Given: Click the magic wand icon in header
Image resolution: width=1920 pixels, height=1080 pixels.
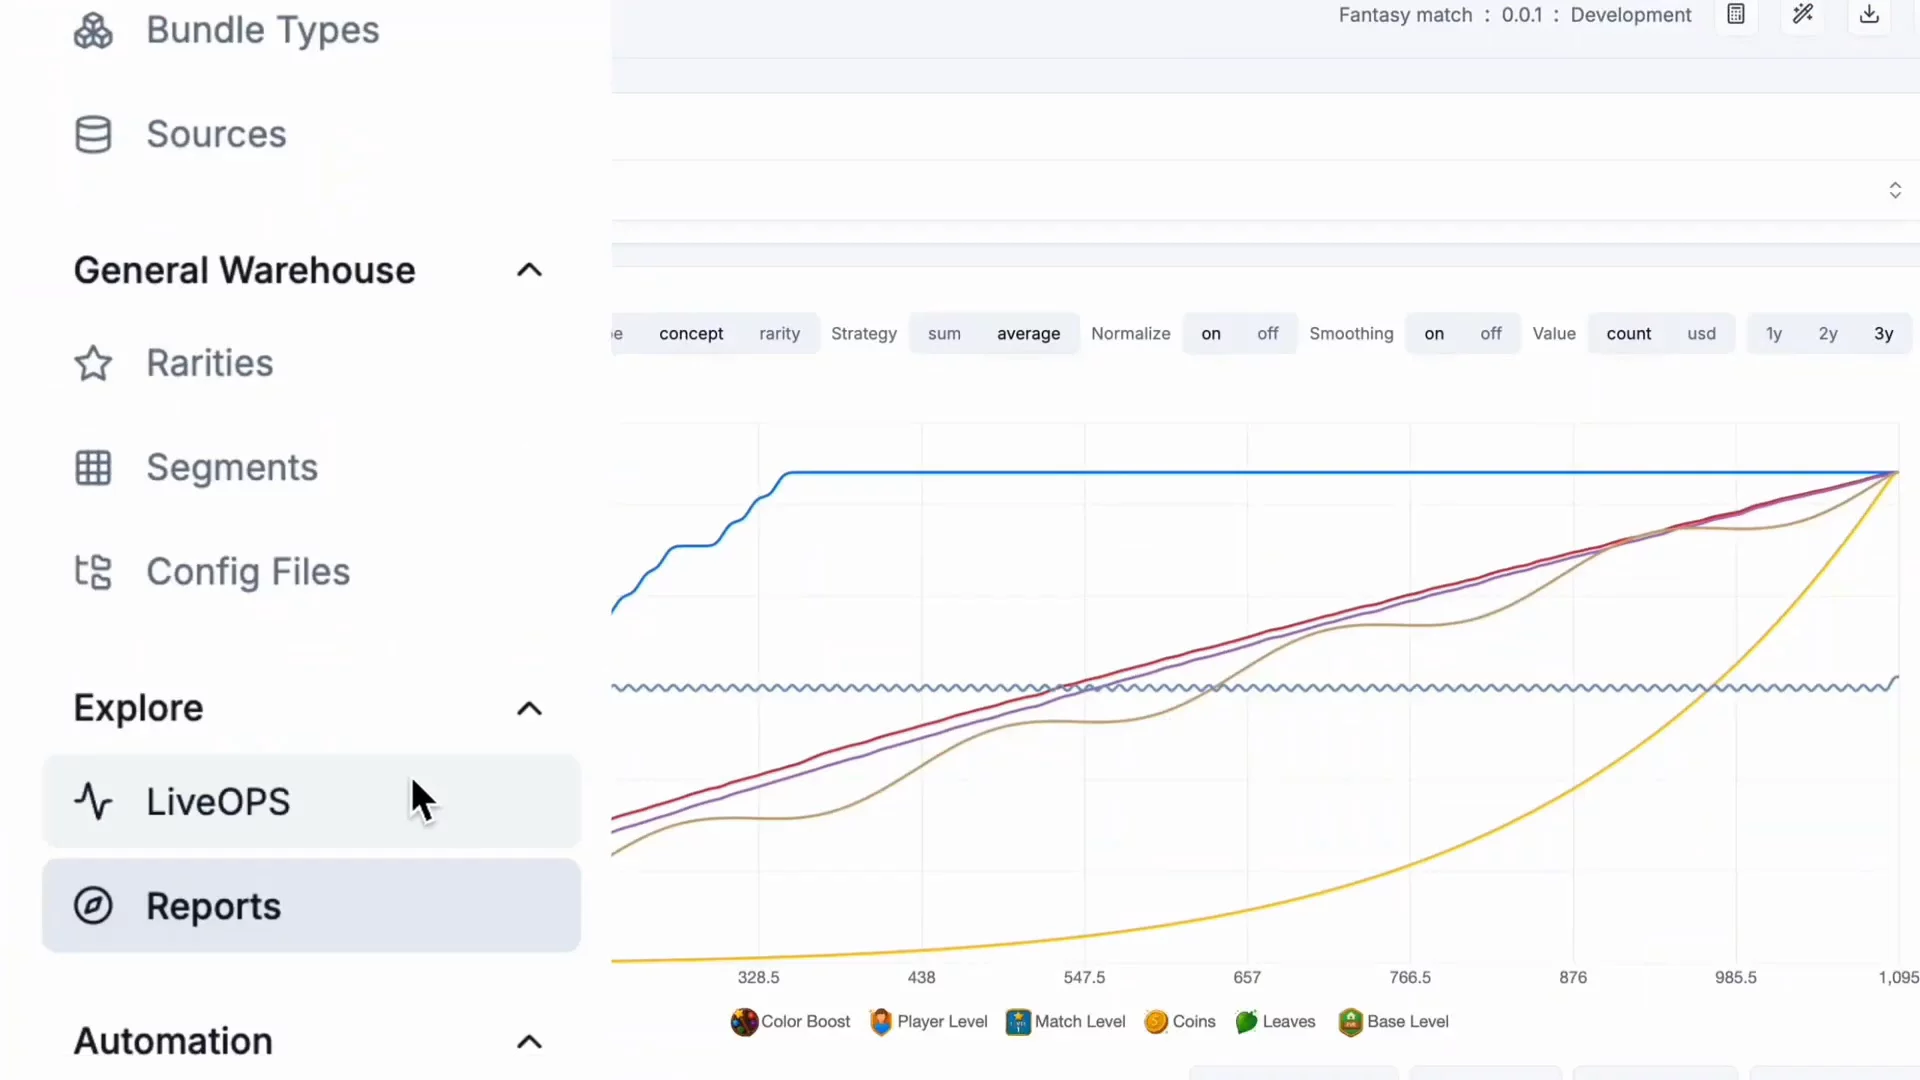Looking at the screenshot, I should 1803,15.
